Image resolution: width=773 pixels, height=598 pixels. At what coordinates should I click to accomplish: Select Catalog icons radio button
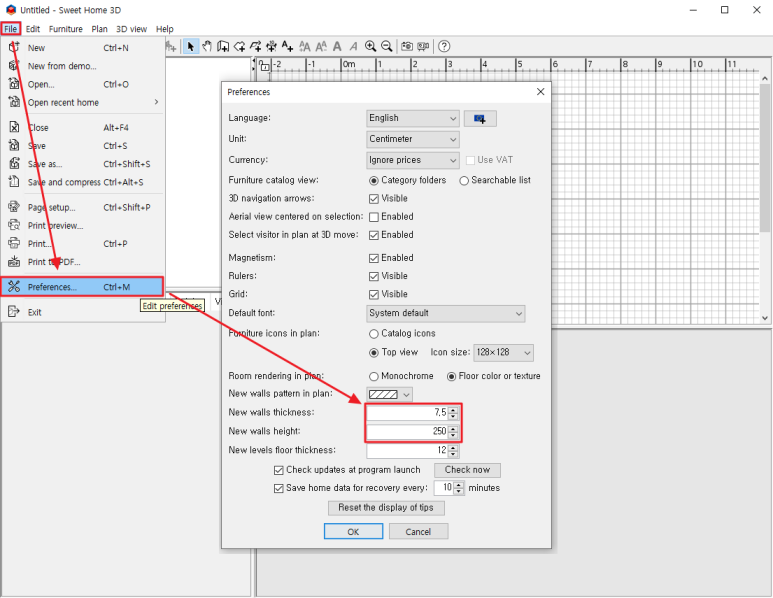click(x=374, y=334)
